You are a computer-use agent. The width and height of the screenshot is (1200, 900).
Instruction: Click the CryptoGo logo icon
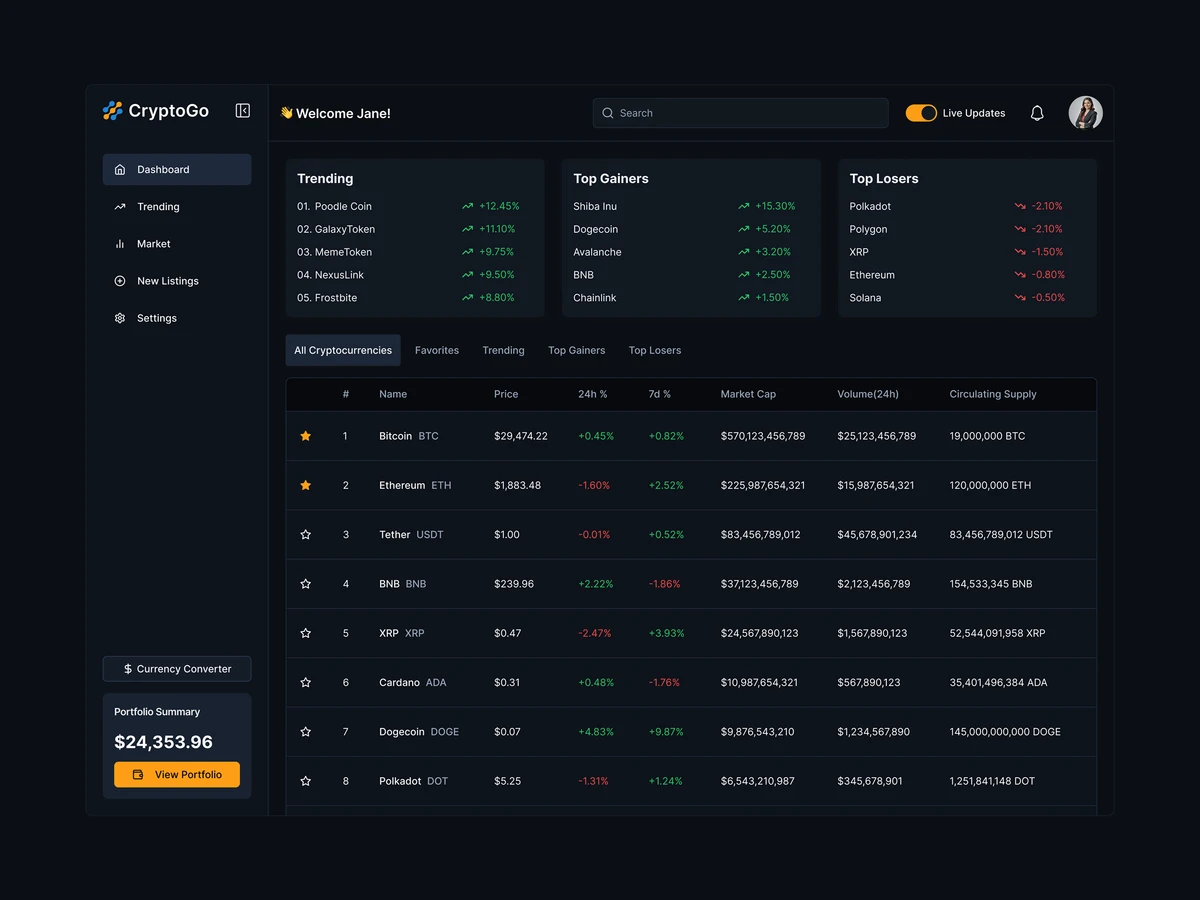pos(112,111)
